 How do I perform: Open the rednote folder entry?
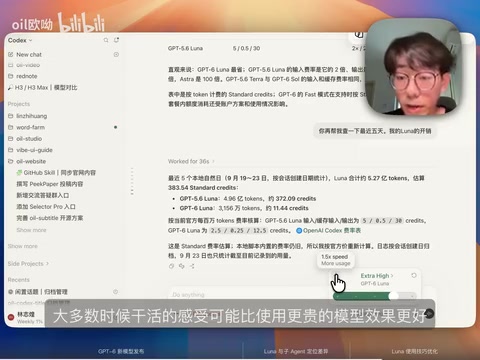point(27,76)
